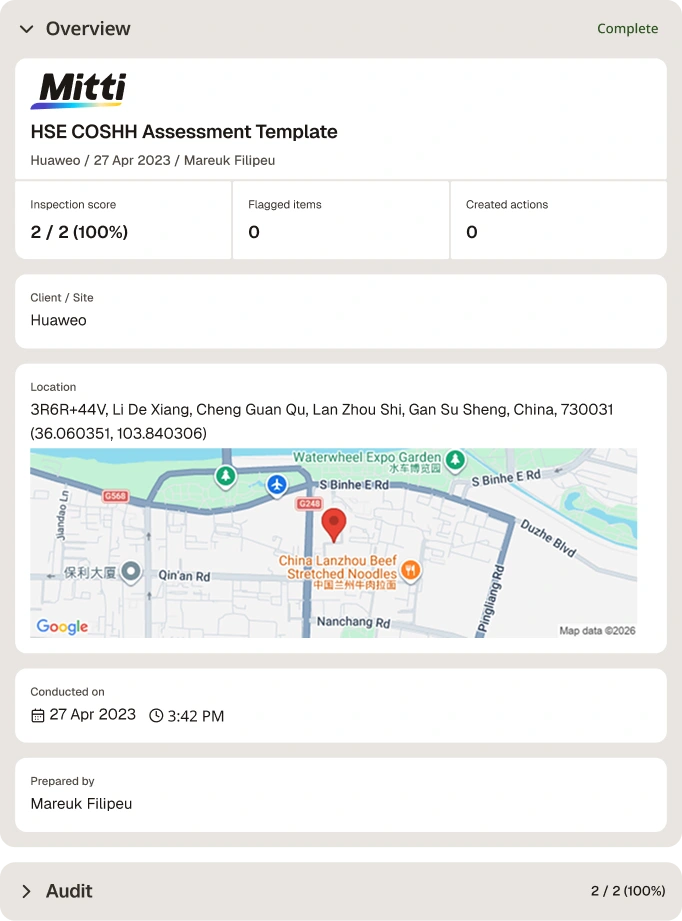
Task: Click the red location pin on map
Action: (x=334, y=525)
